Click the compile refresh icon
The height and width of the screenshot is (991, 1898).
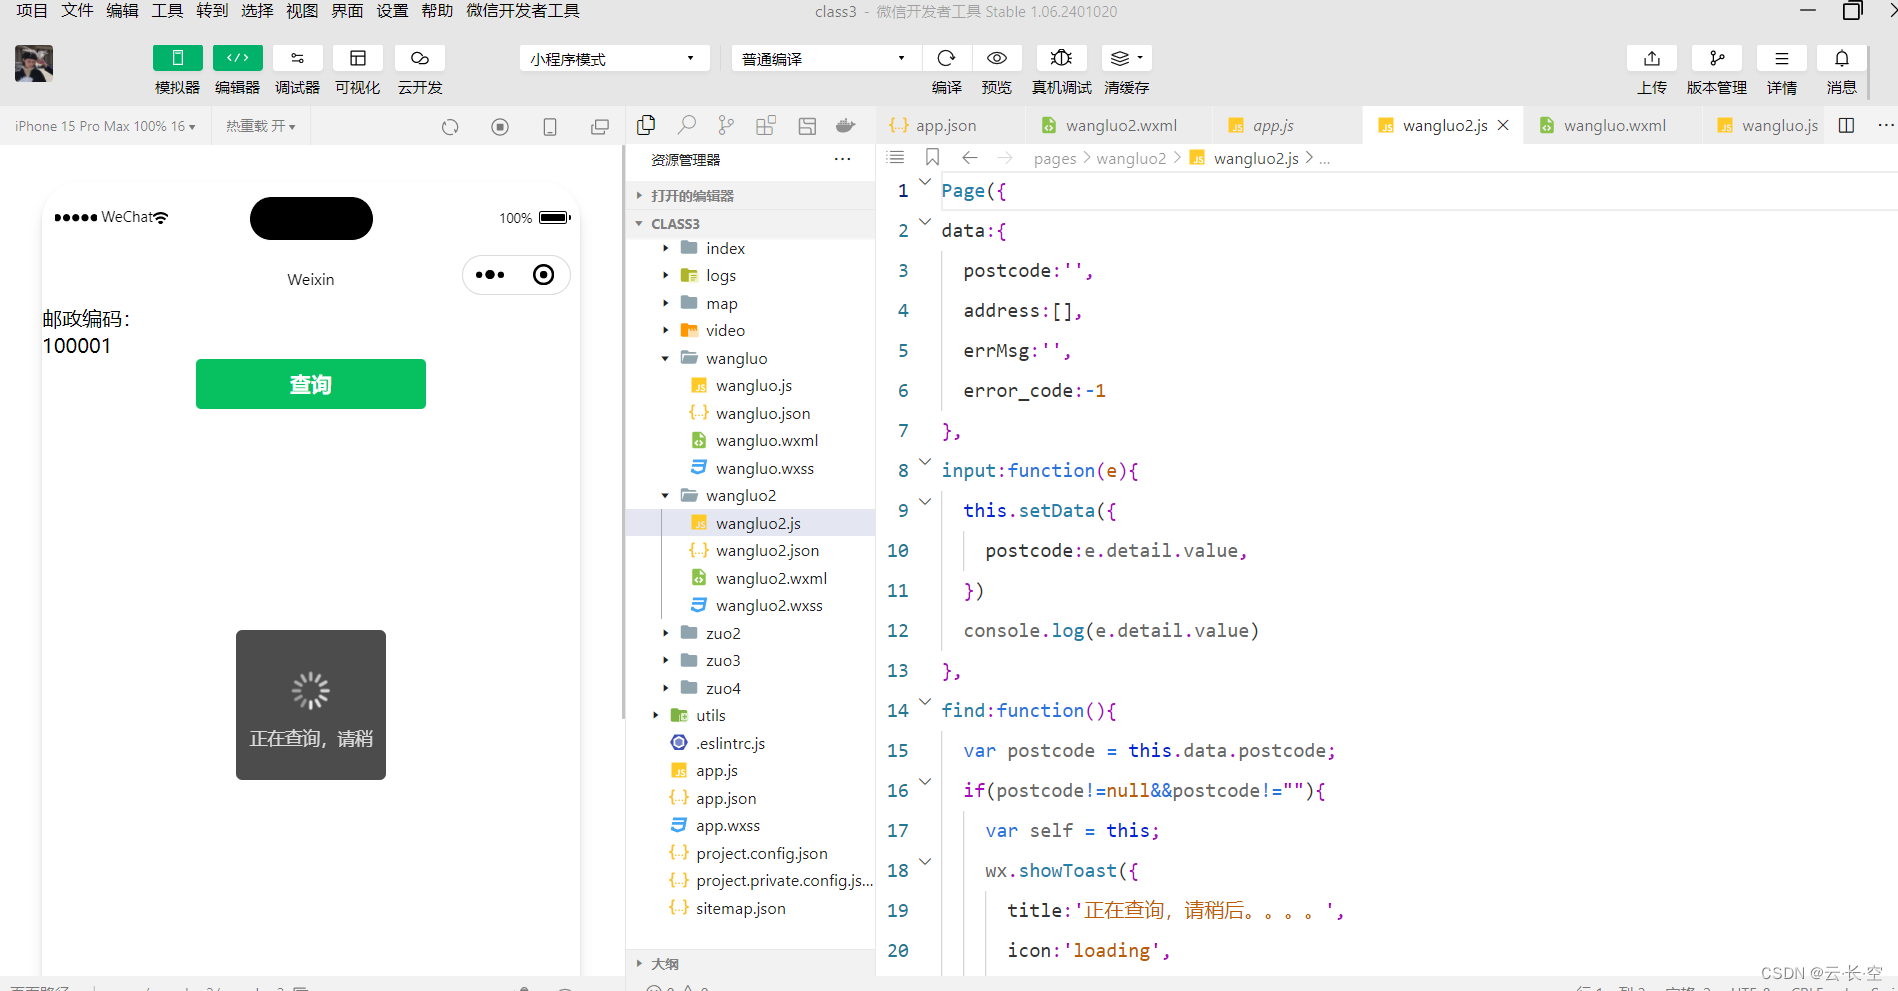(x=946, y=58)
